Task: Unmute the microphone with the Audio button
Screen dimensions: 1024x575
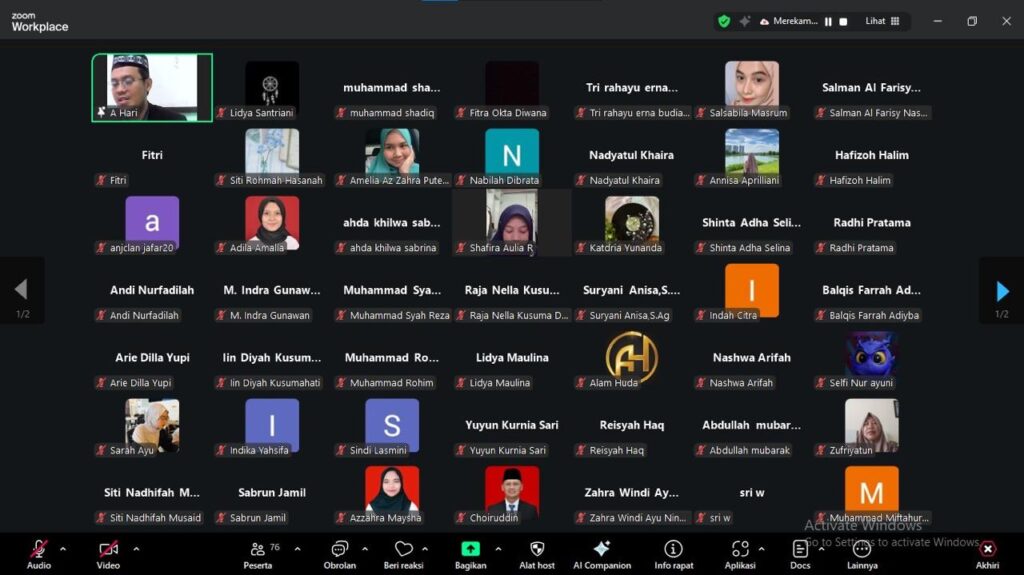Action: [39, 550]
